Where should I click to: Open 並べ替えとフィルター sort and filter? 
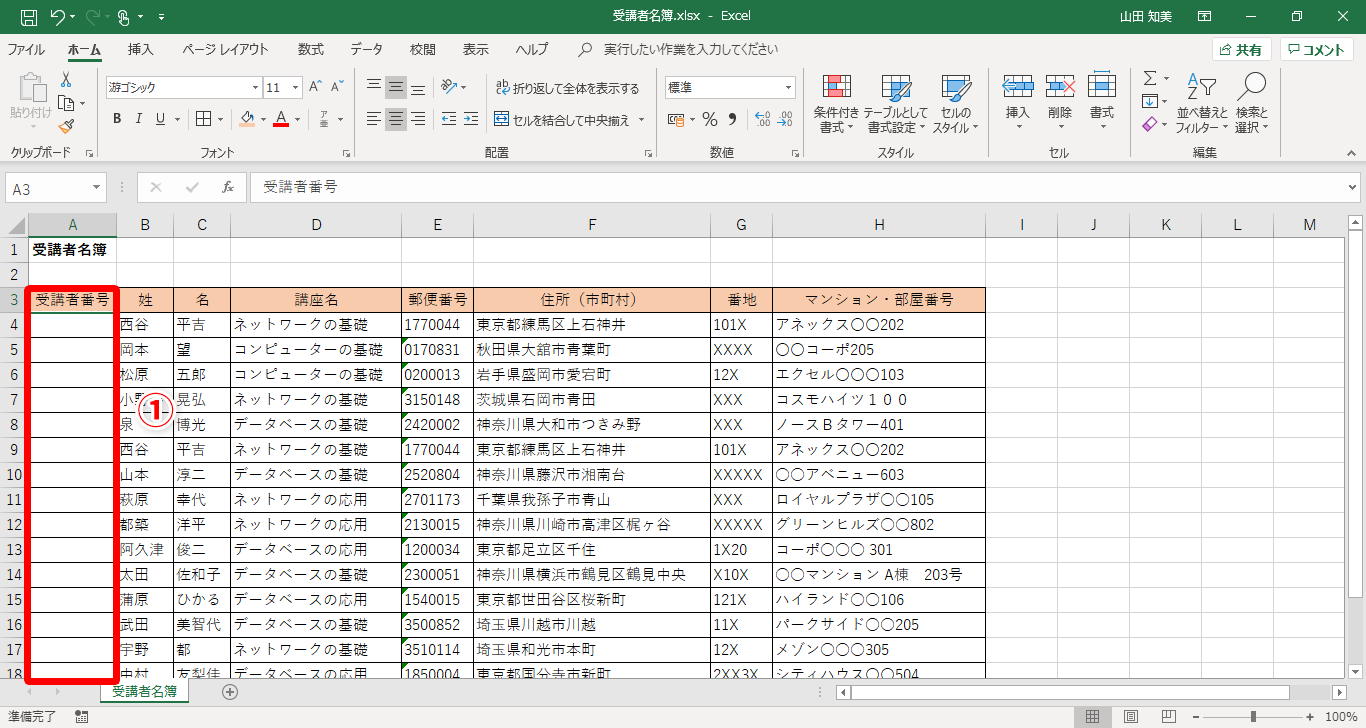coord(1201,104)
